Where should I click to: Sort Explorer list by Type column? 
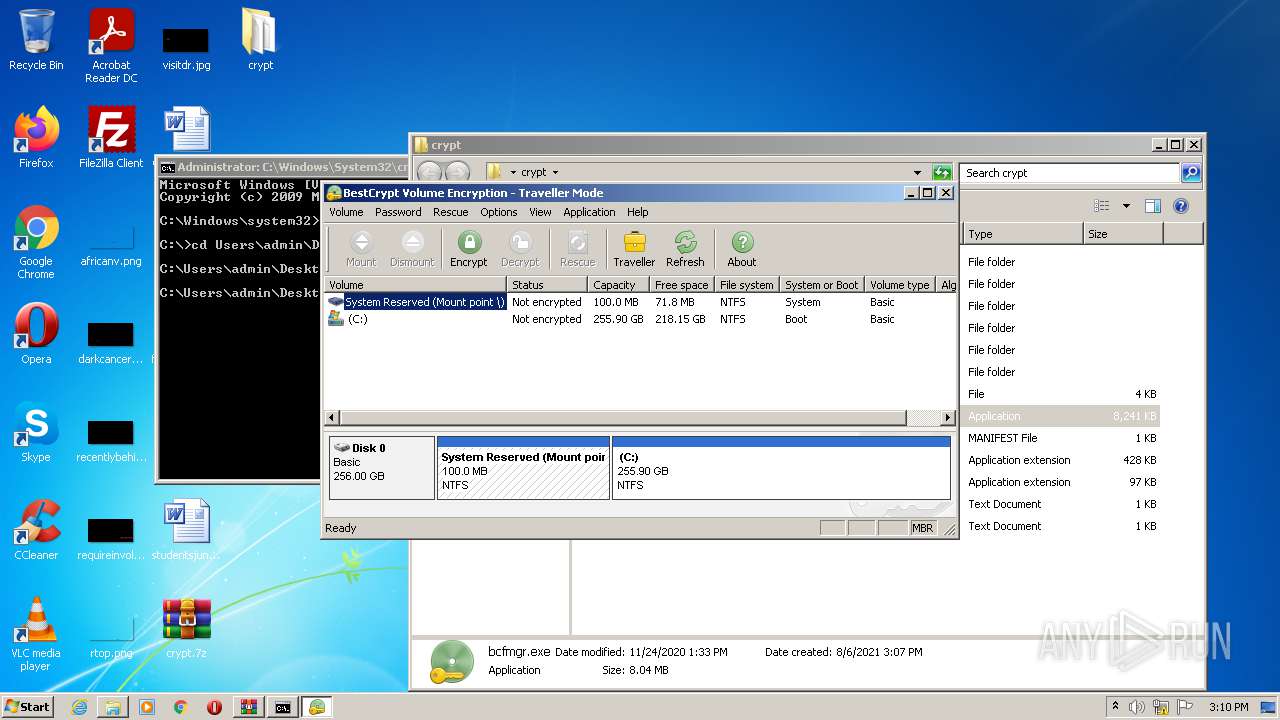click(x=1022, y=234)
